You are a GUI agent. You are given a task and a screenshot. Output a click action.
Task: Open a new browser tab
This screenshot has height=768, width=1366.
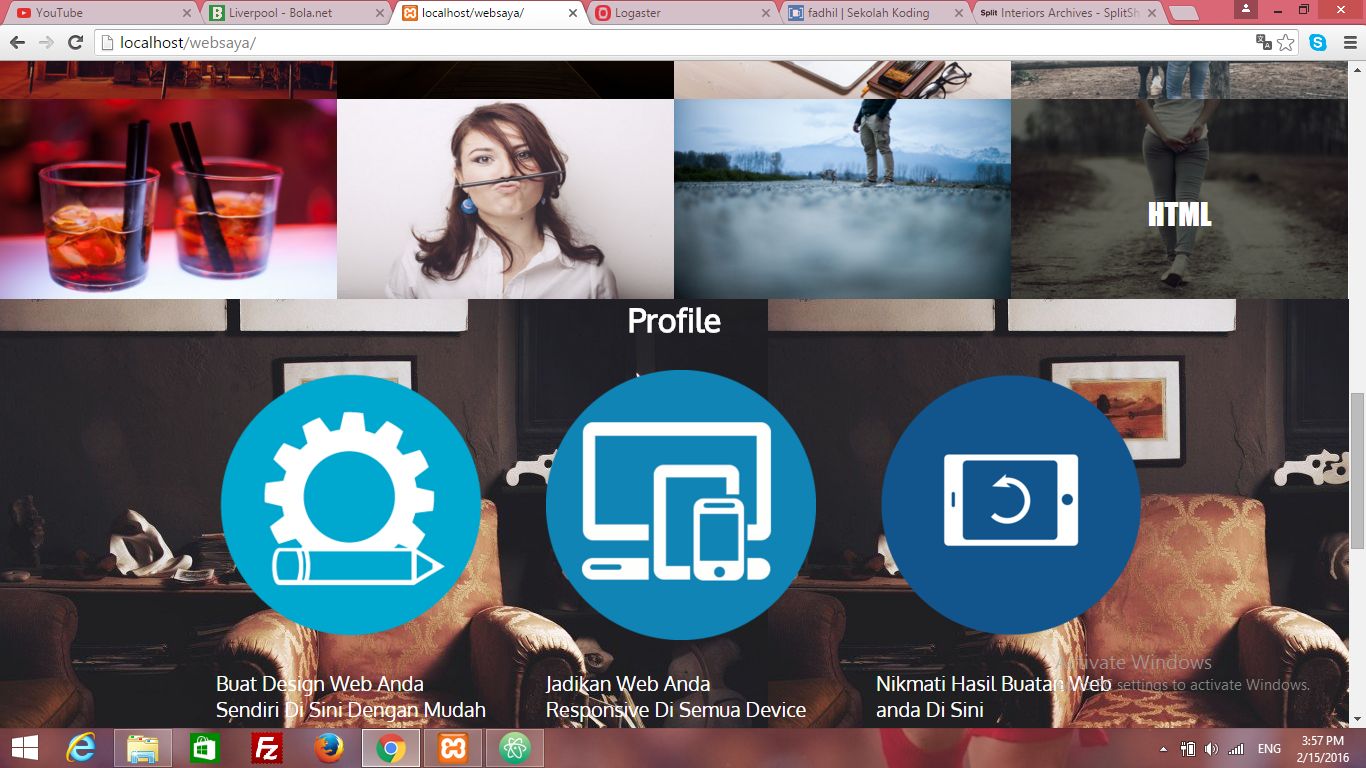(x=1183, y=13)
